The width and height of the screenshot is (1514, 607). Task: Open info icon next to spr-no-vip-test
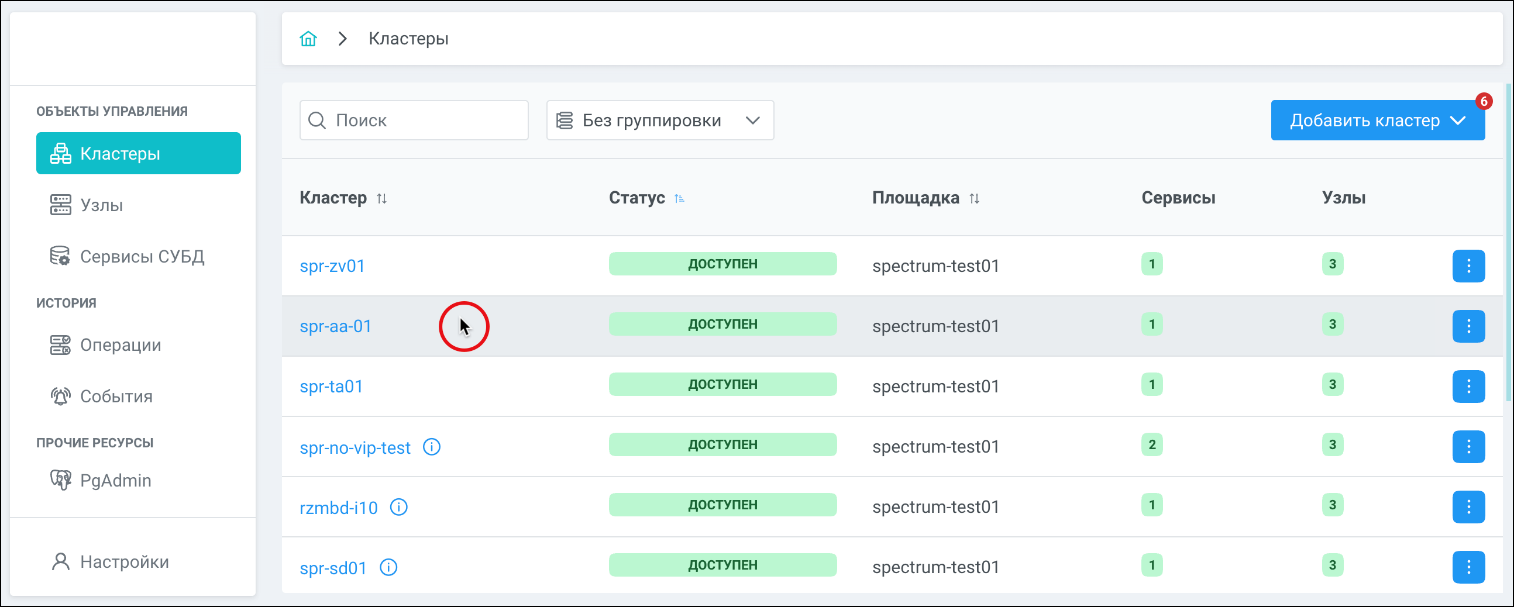pos(432,447)
